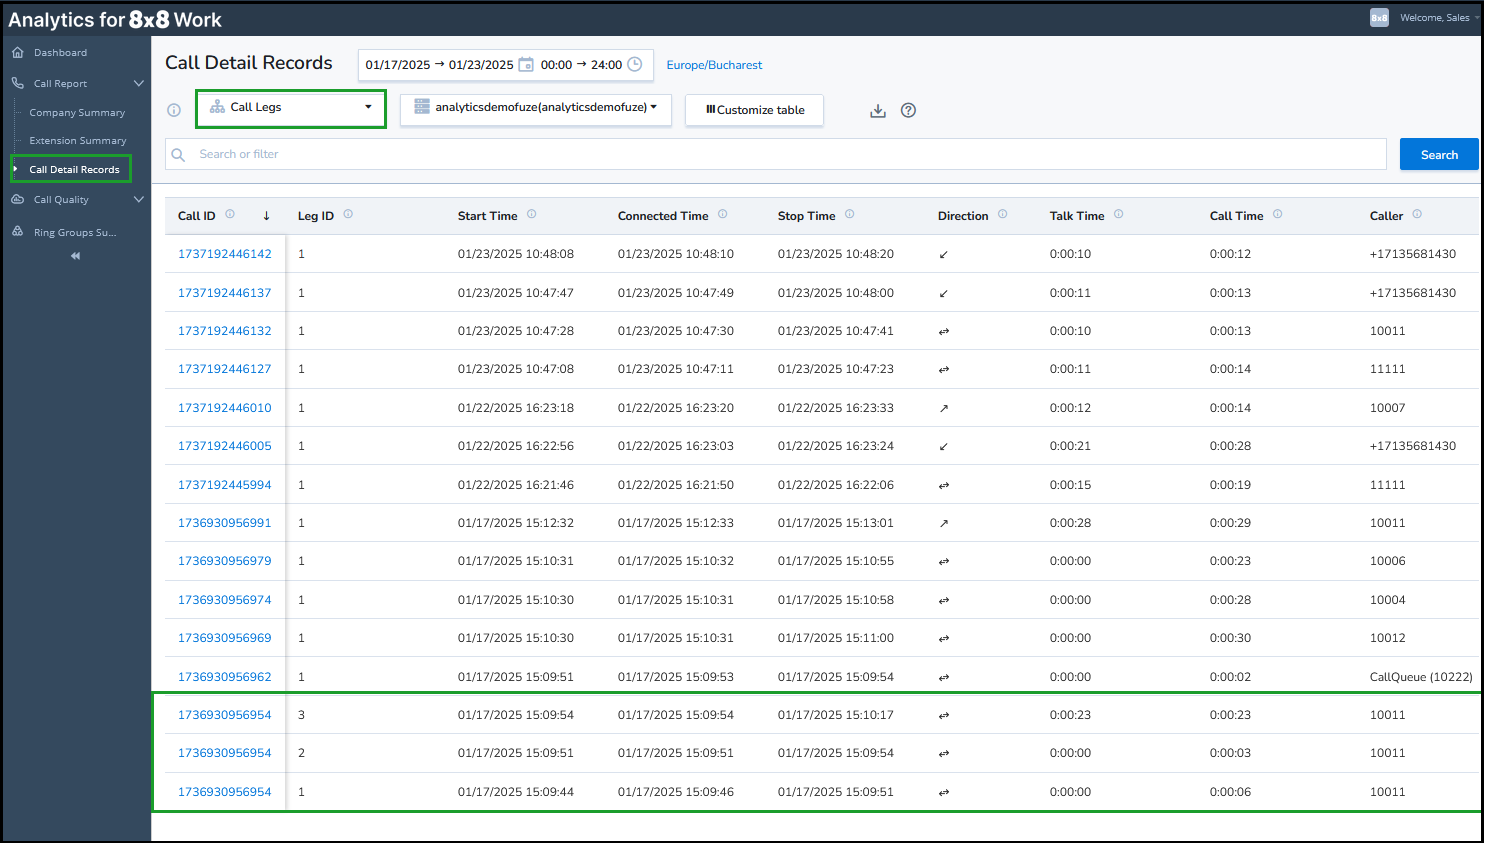Click the Connected Time info icon
The height and width of the screenshot is (843, 1485).
point(723,214)
